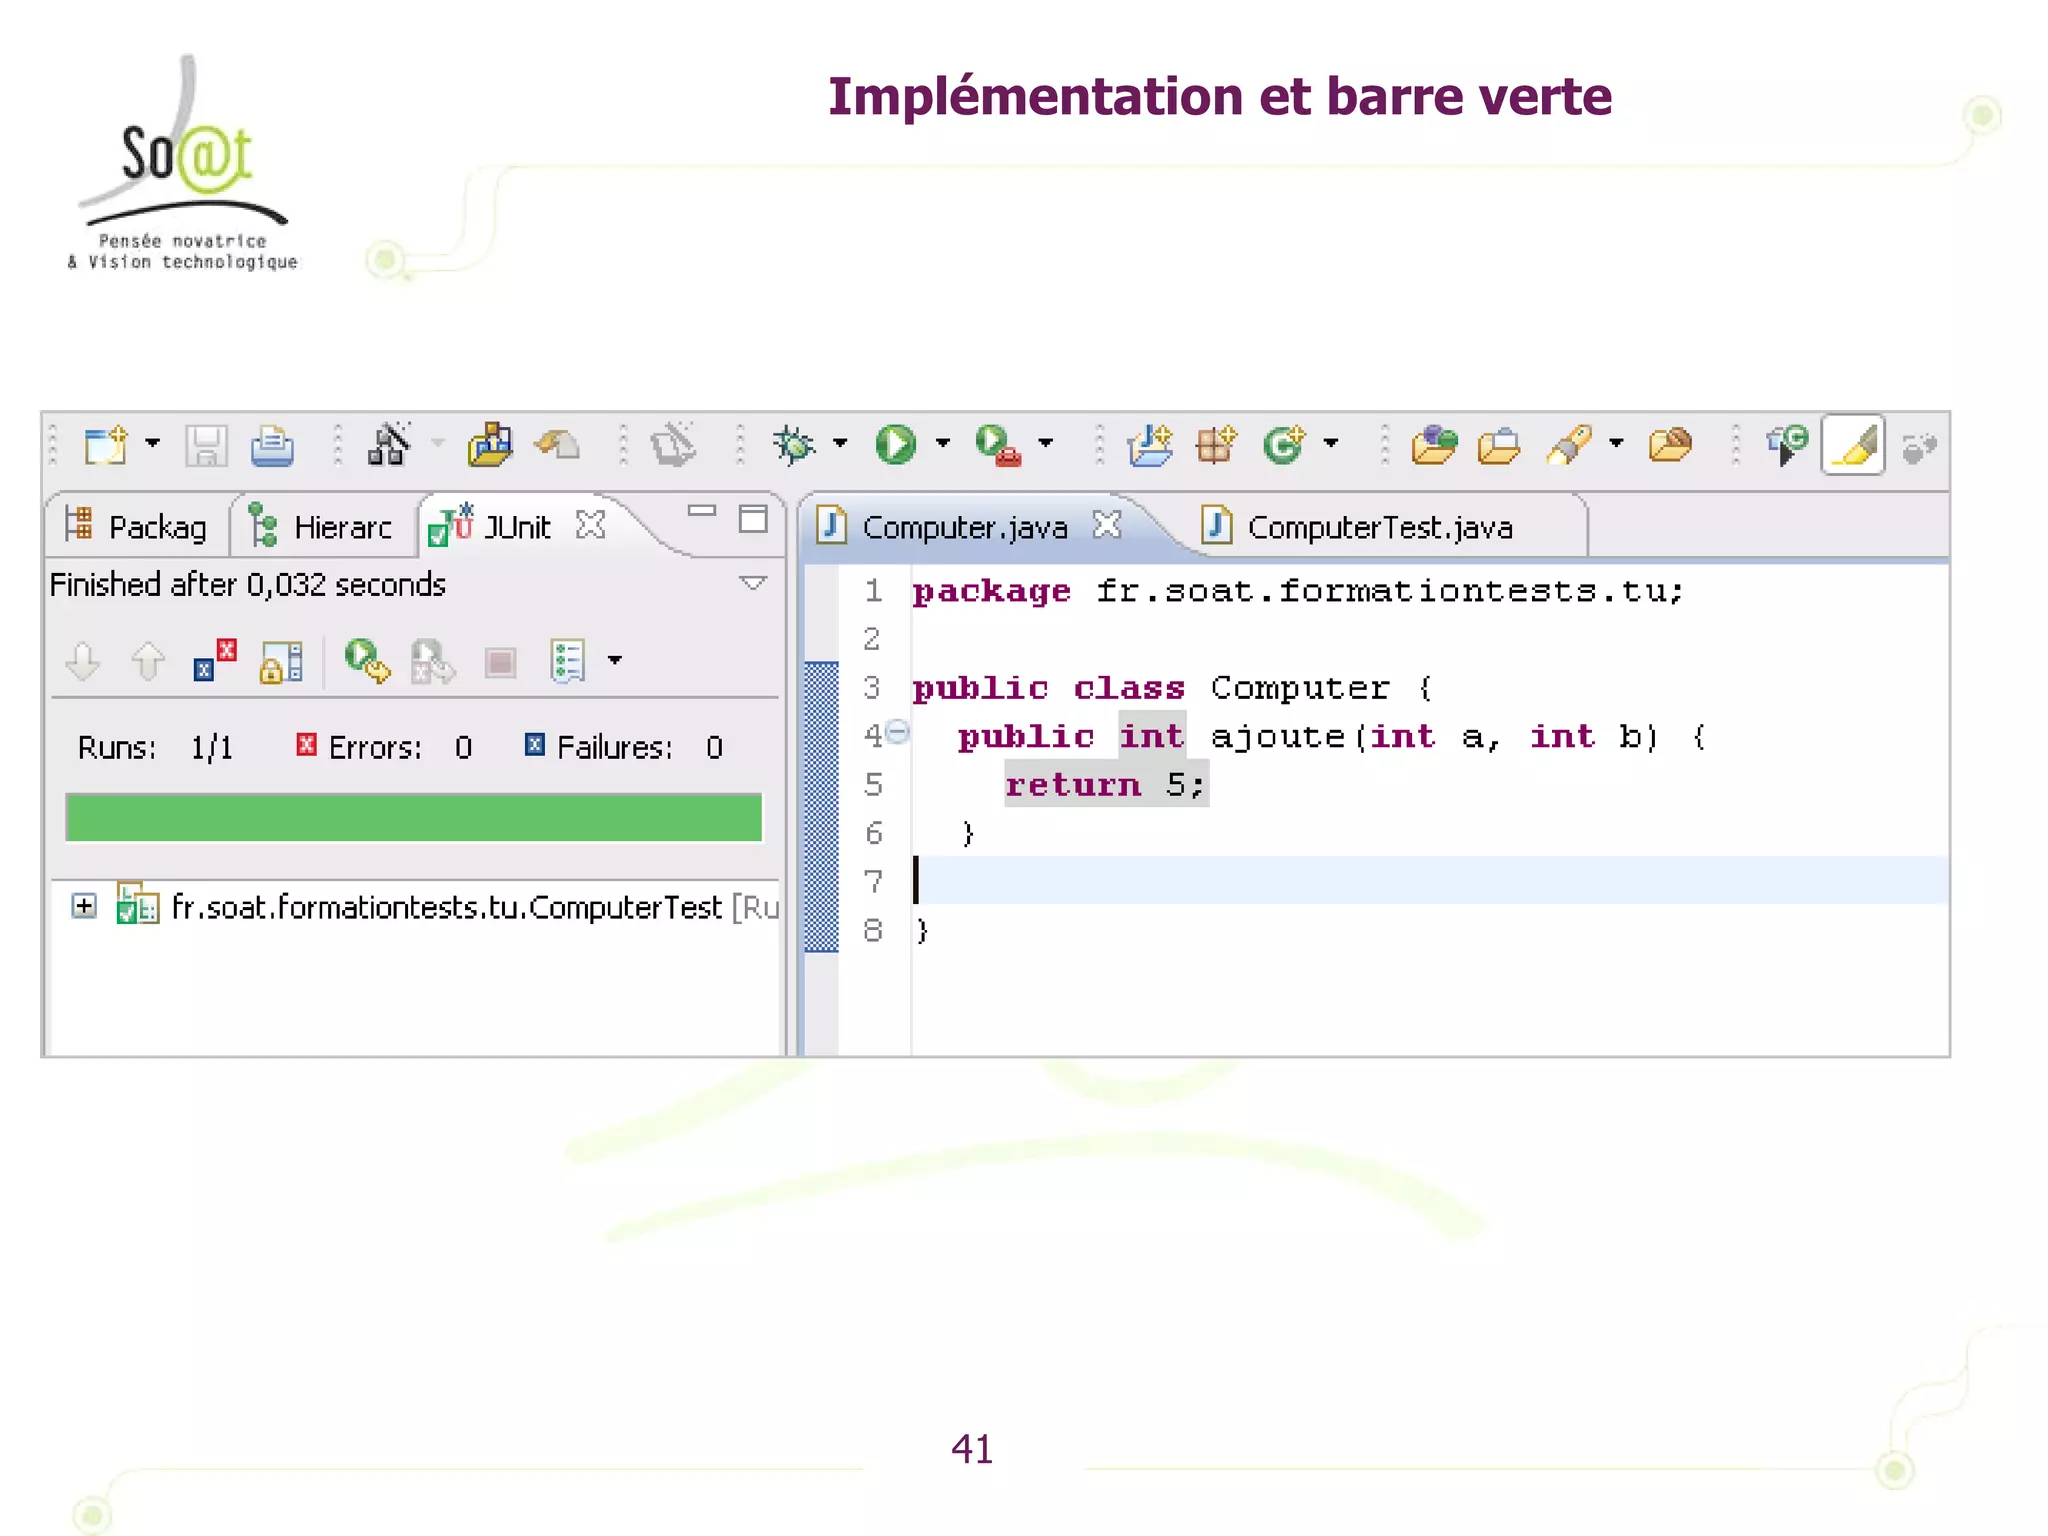The image size is (2048, 1536).
Task: Click the green Run button
Action: (x=896, y=444)
